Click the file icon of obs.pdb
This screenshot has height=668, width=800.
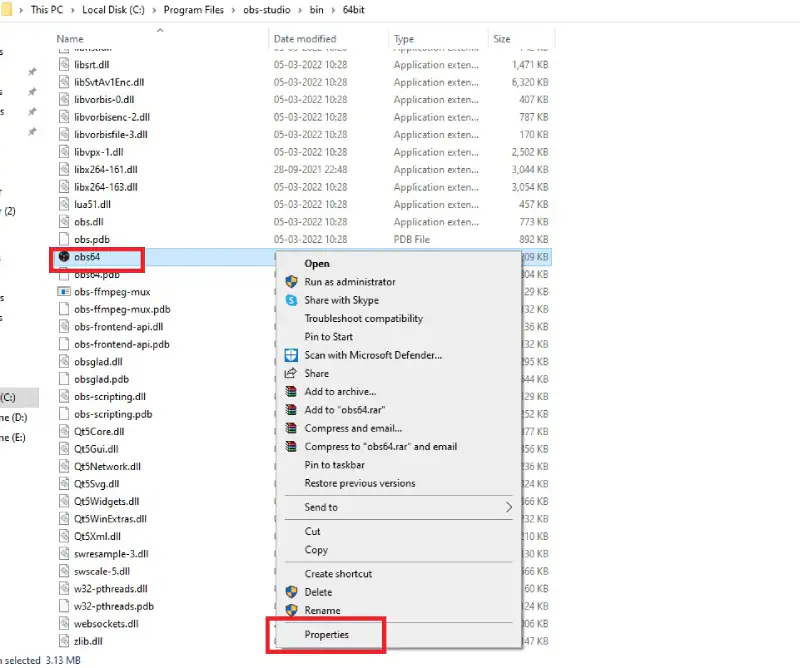coord(64,239)
